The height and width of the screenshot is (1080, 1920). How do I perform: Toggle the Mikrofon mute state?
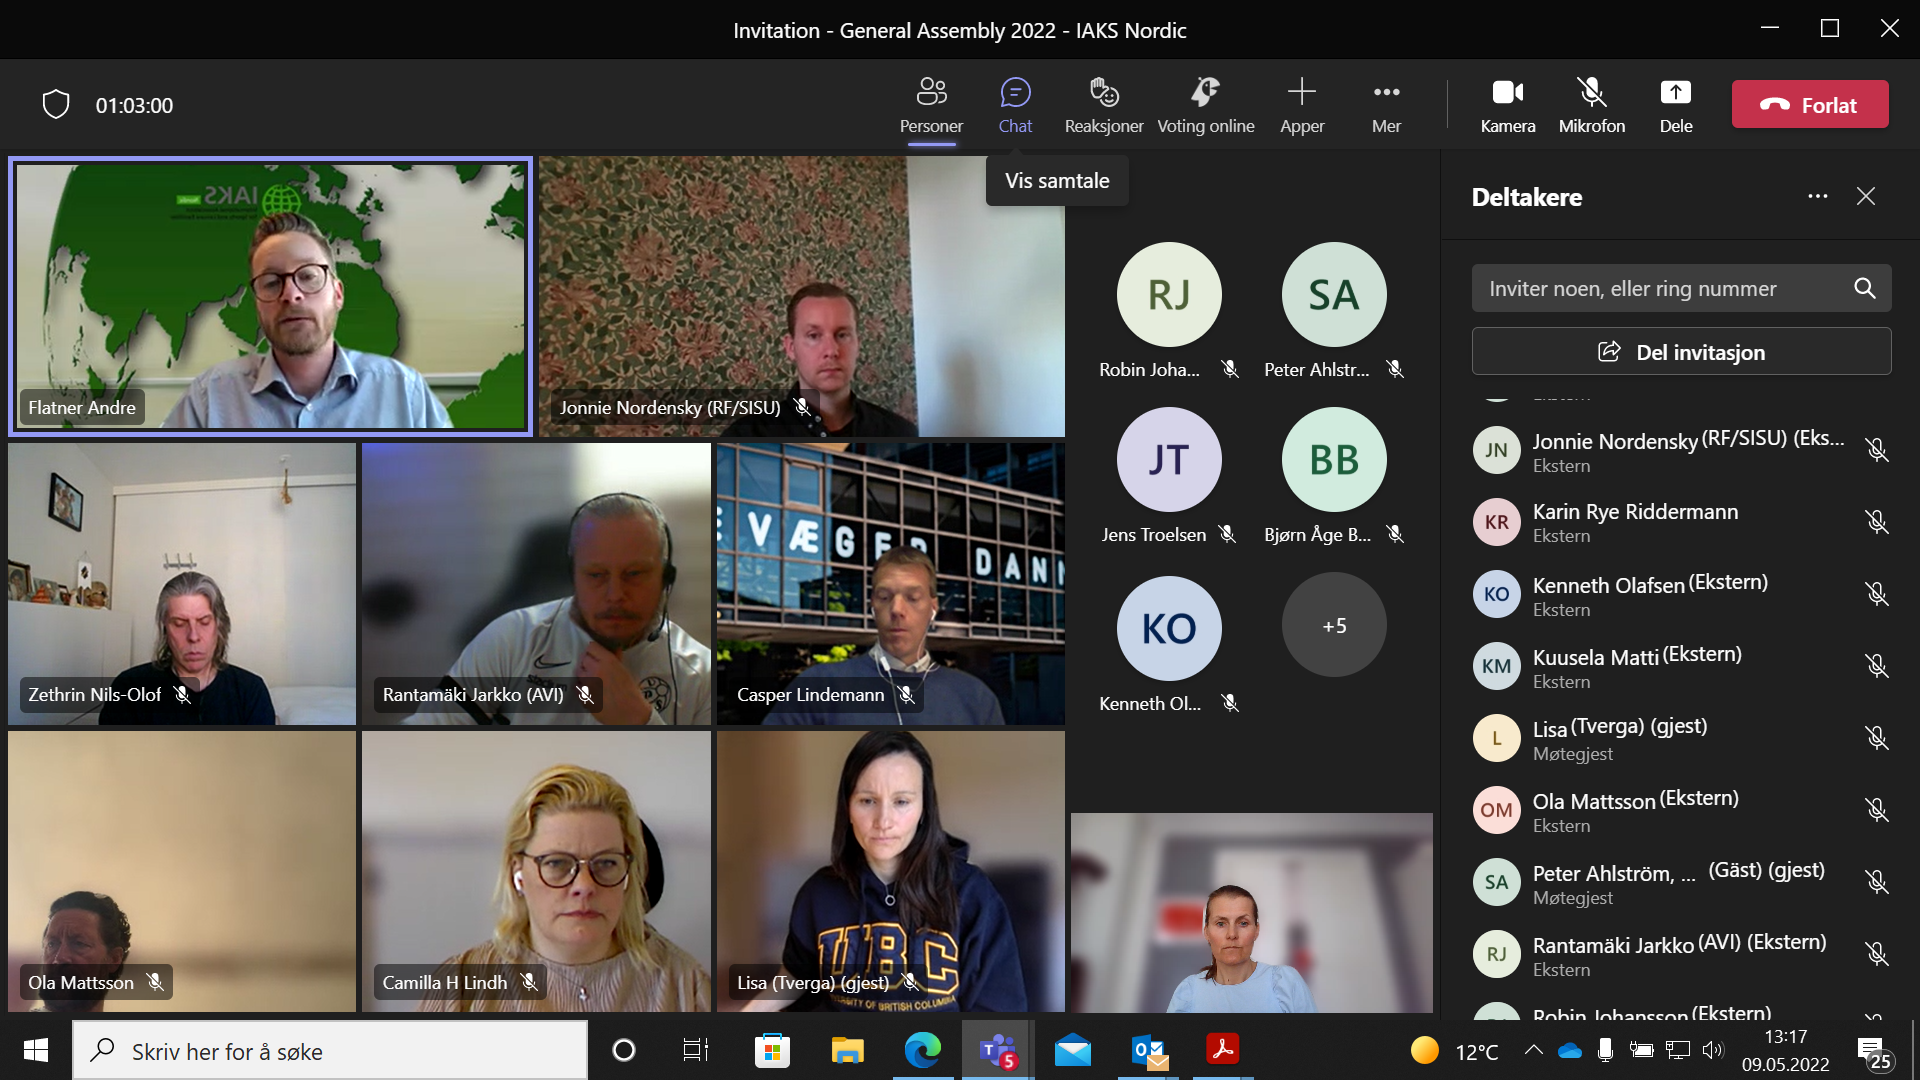click(x=1592, y=105)
